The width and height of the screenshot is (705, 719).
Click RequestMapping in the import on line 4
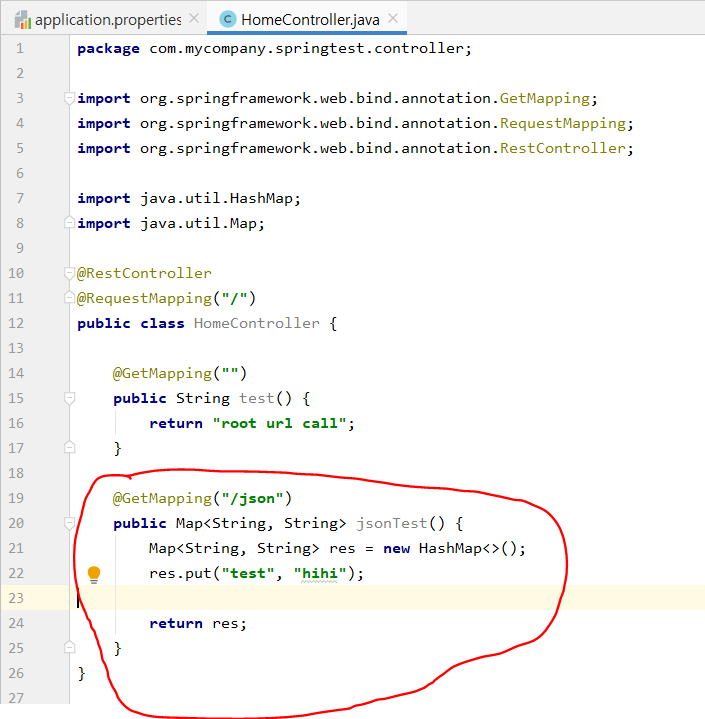(562, 123)
